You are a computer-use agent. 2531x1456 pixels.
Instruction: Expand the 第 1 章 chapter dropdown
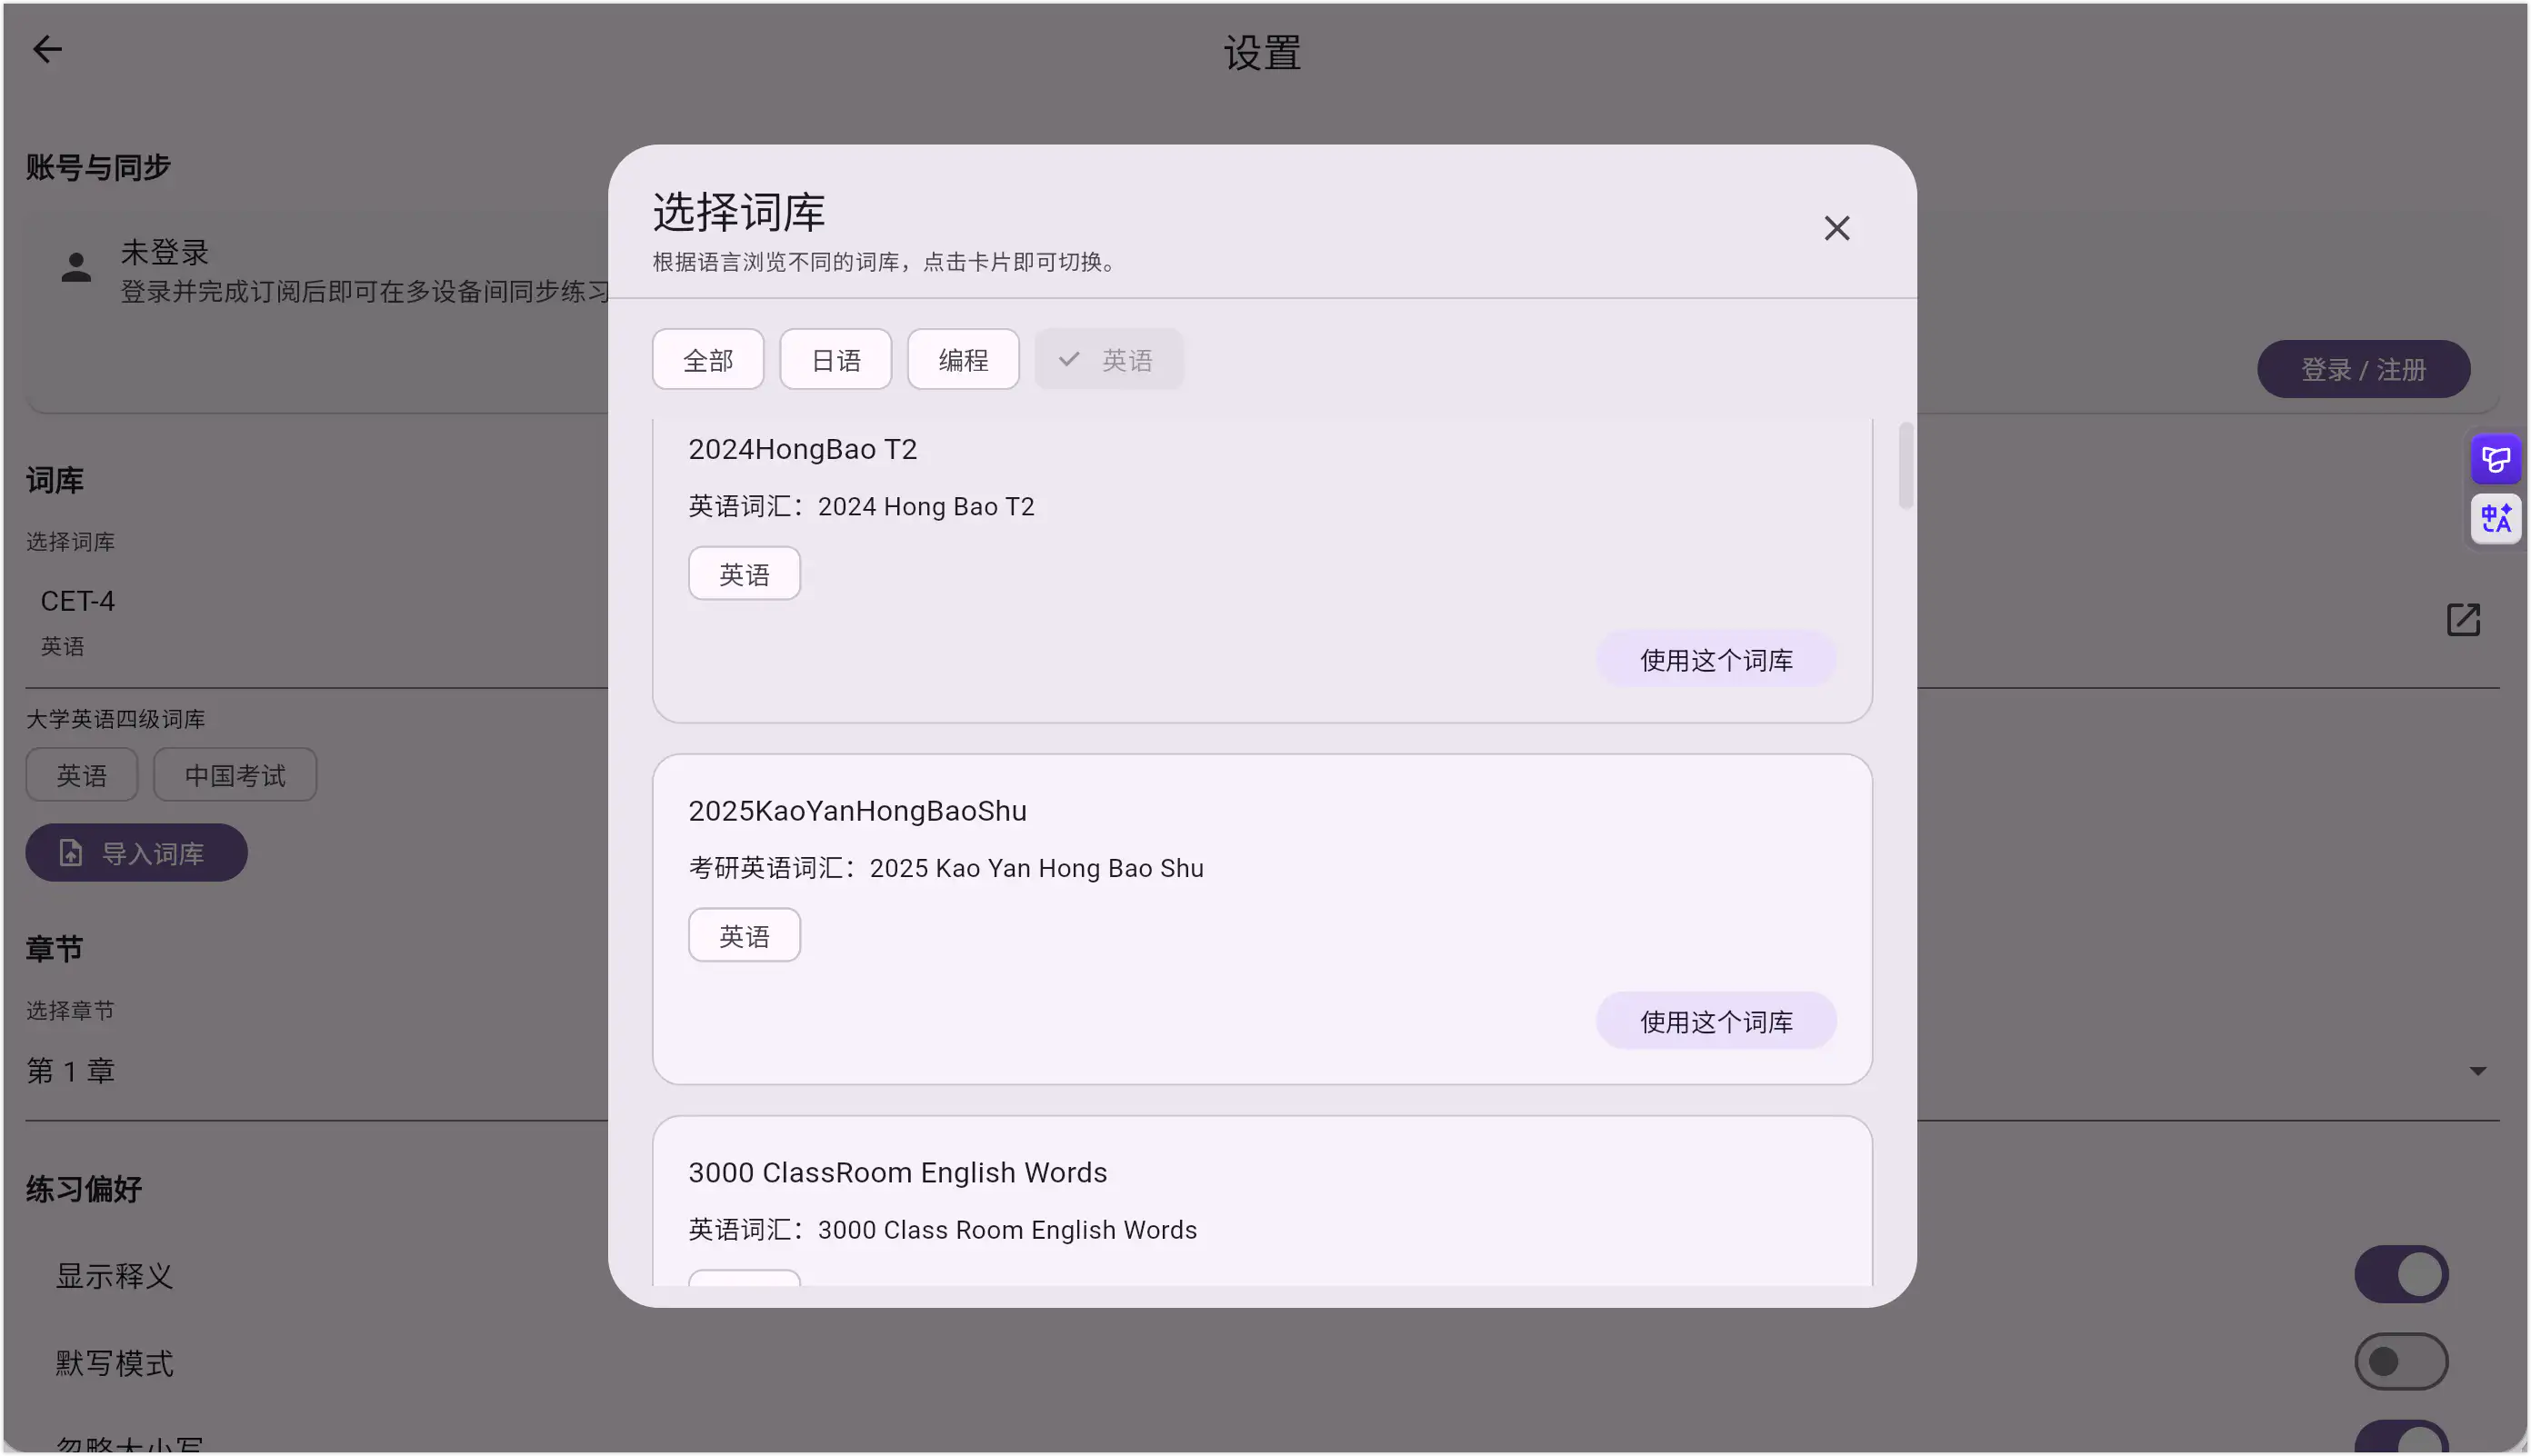2478,1070
